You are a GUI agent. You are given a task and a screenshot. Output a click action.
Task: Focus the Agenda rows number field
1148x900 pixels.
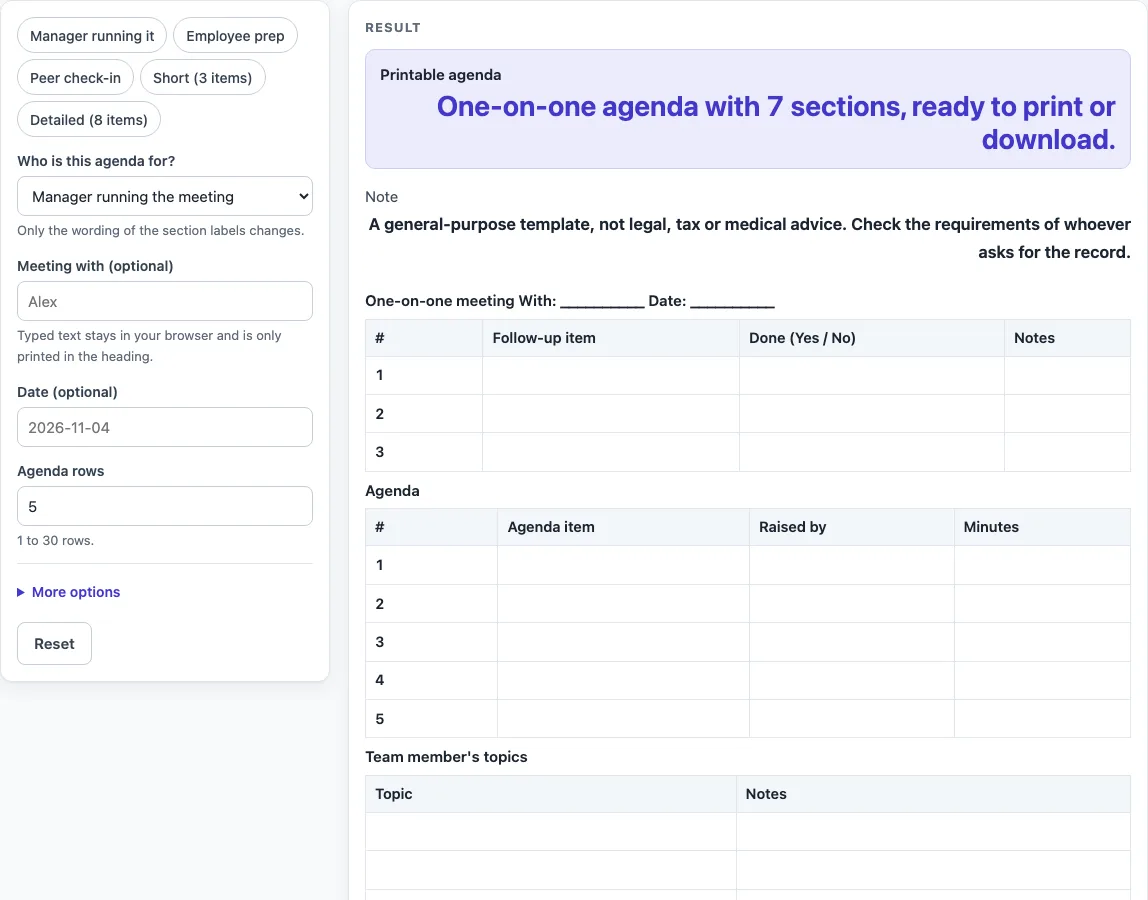point(165,506)
